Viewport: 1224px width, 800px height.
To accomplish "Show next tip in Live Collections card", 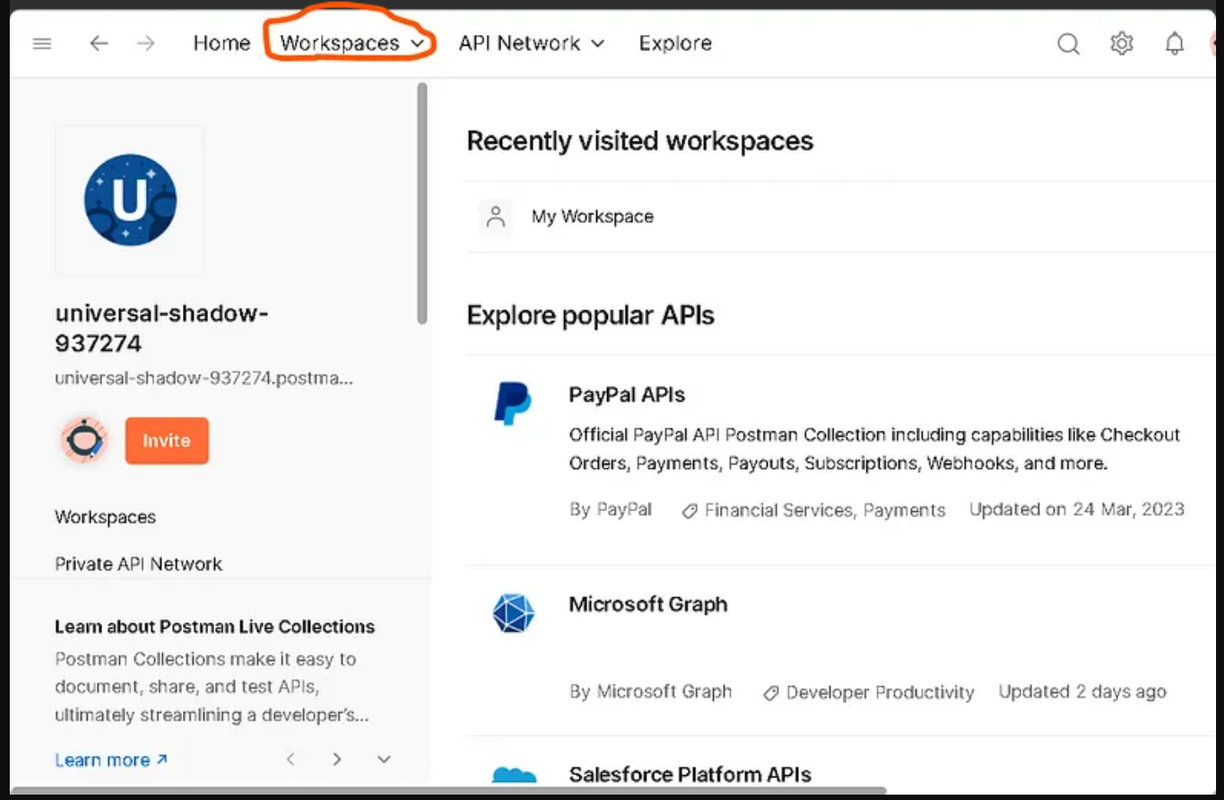I will [x=337, y=759].
